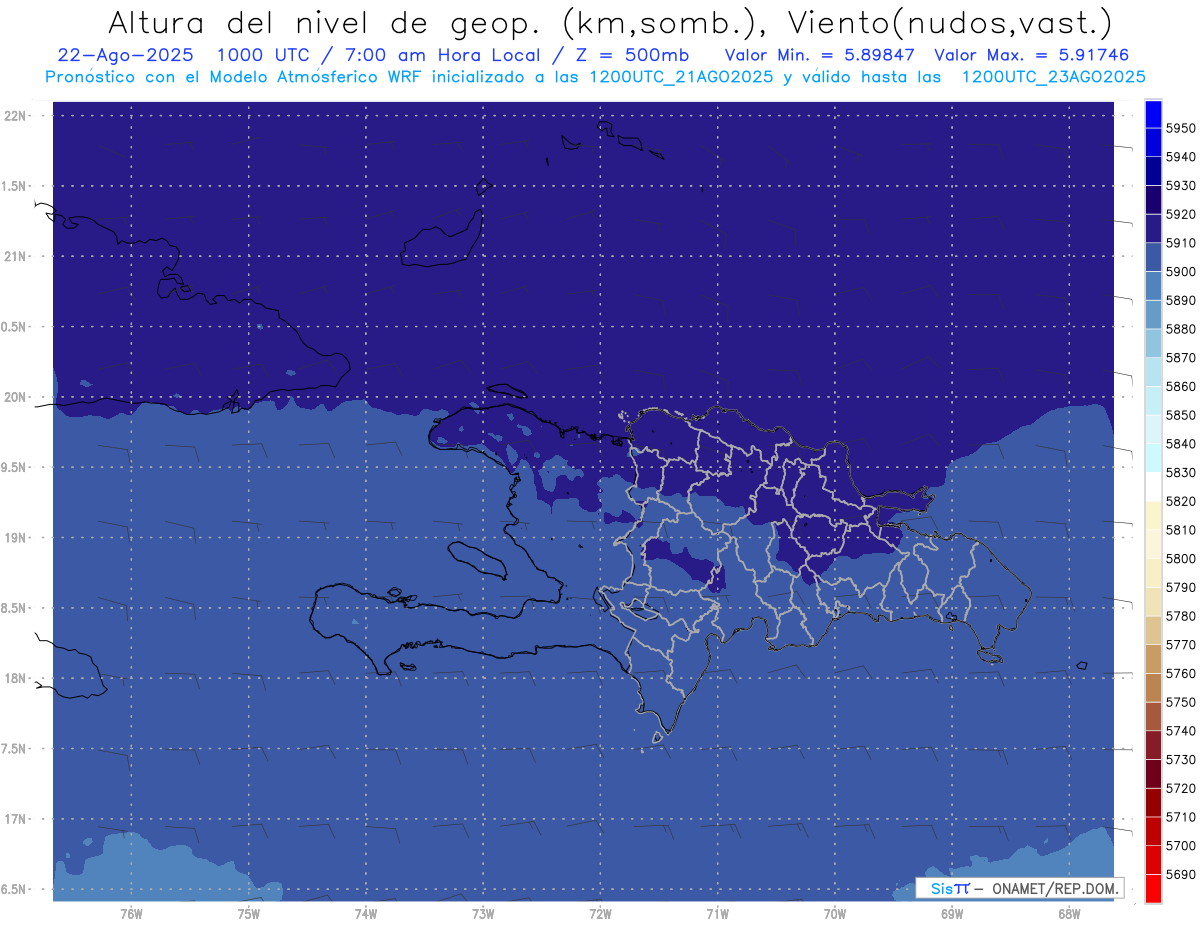Viewport: 1200px width, 927px height.
Task: Click the longitude label 68W
Action: tap(1069, 913)
